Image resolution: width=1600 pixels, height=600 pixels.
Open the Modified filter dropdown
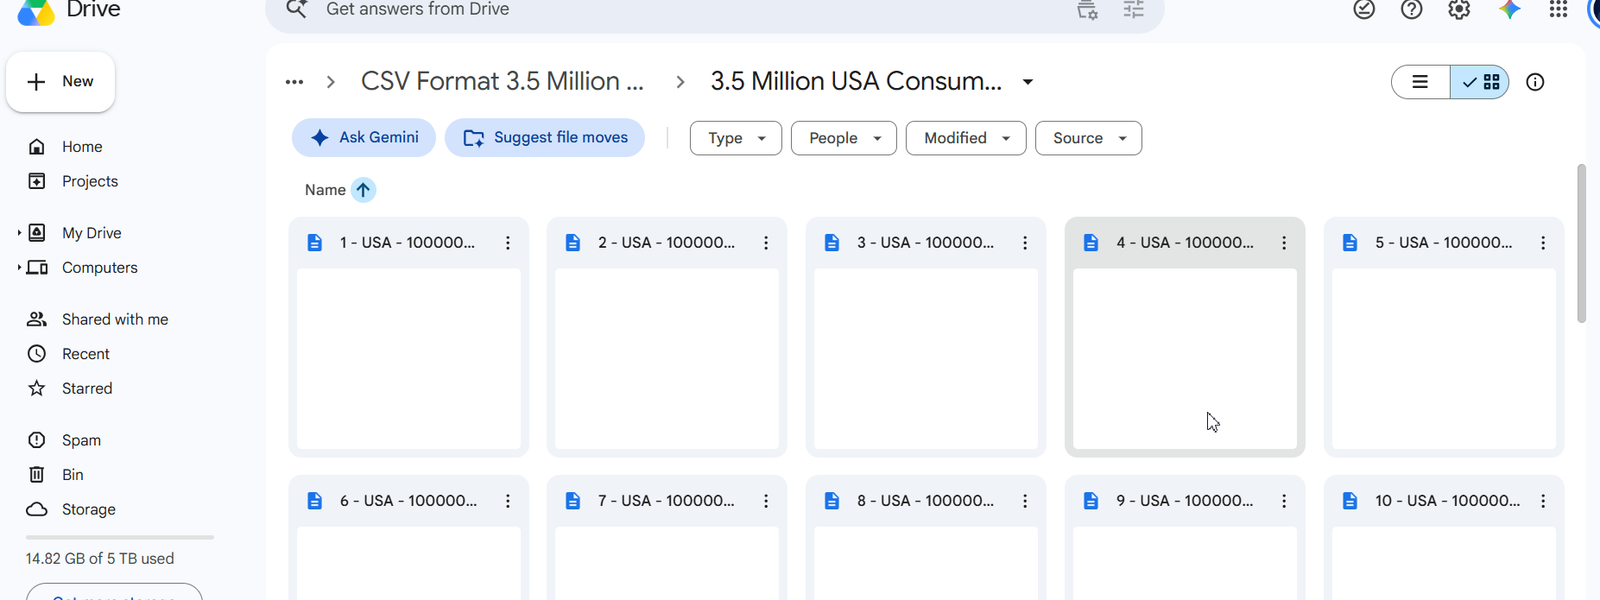coord(966,138)
